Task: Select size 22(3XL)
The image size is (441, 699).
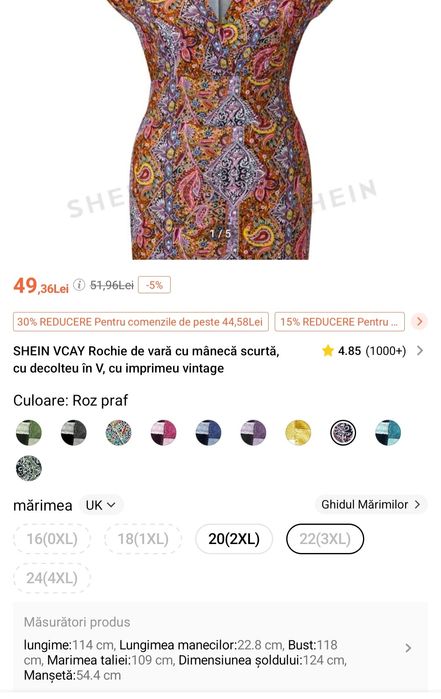Action: coord(325,539)
